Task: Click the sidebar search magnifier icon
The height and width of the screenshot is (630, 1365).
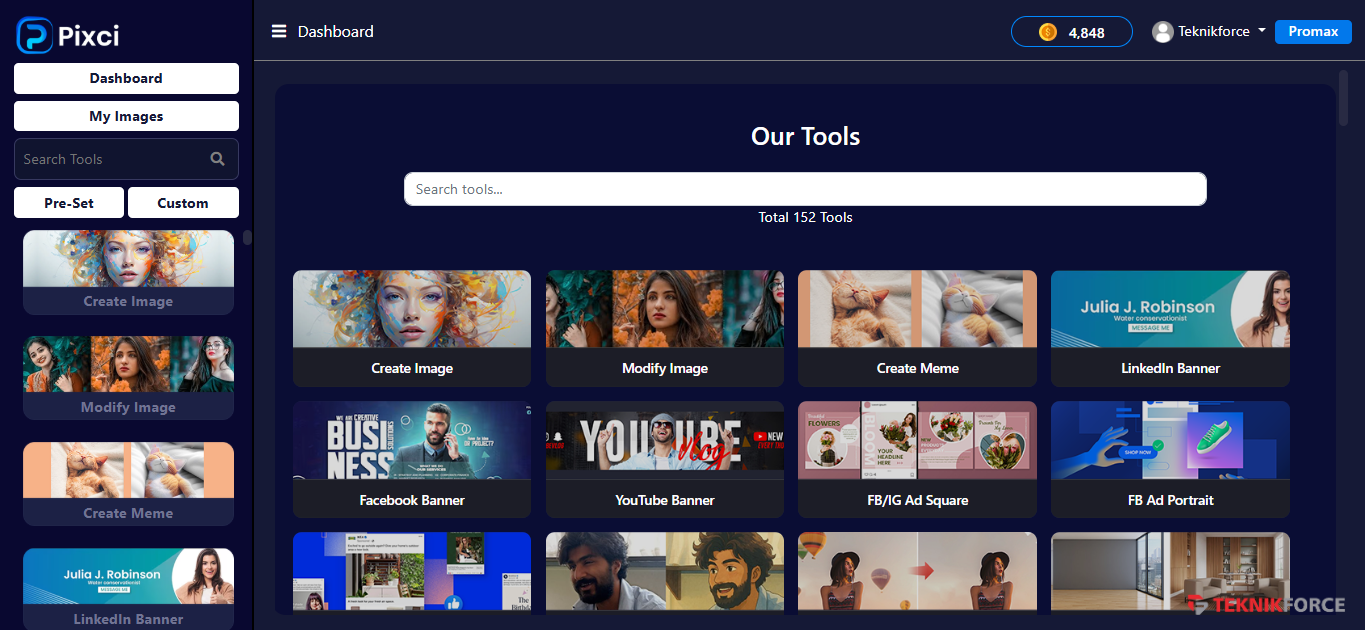Action: [x=218, y=159]
